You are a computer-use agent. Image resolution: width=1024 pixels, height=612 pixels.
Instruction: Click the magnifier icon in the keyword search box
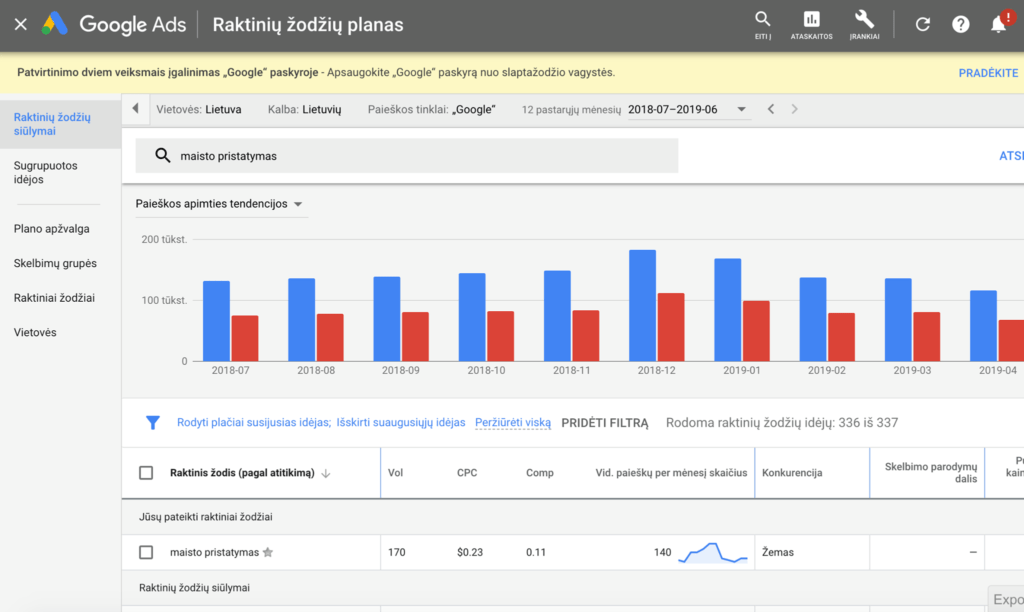pyautogui.click(x=162, y=155)
